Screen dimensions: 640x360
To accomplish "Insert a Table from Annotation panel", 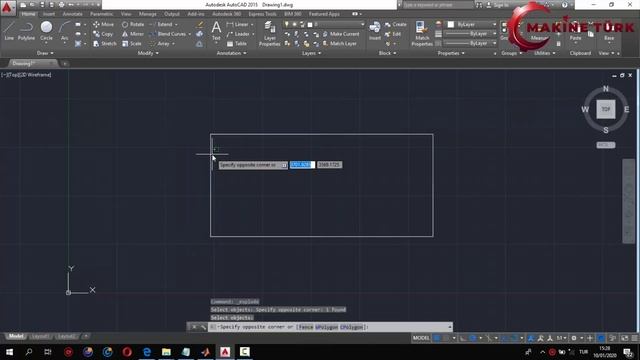I will [237, 43].
